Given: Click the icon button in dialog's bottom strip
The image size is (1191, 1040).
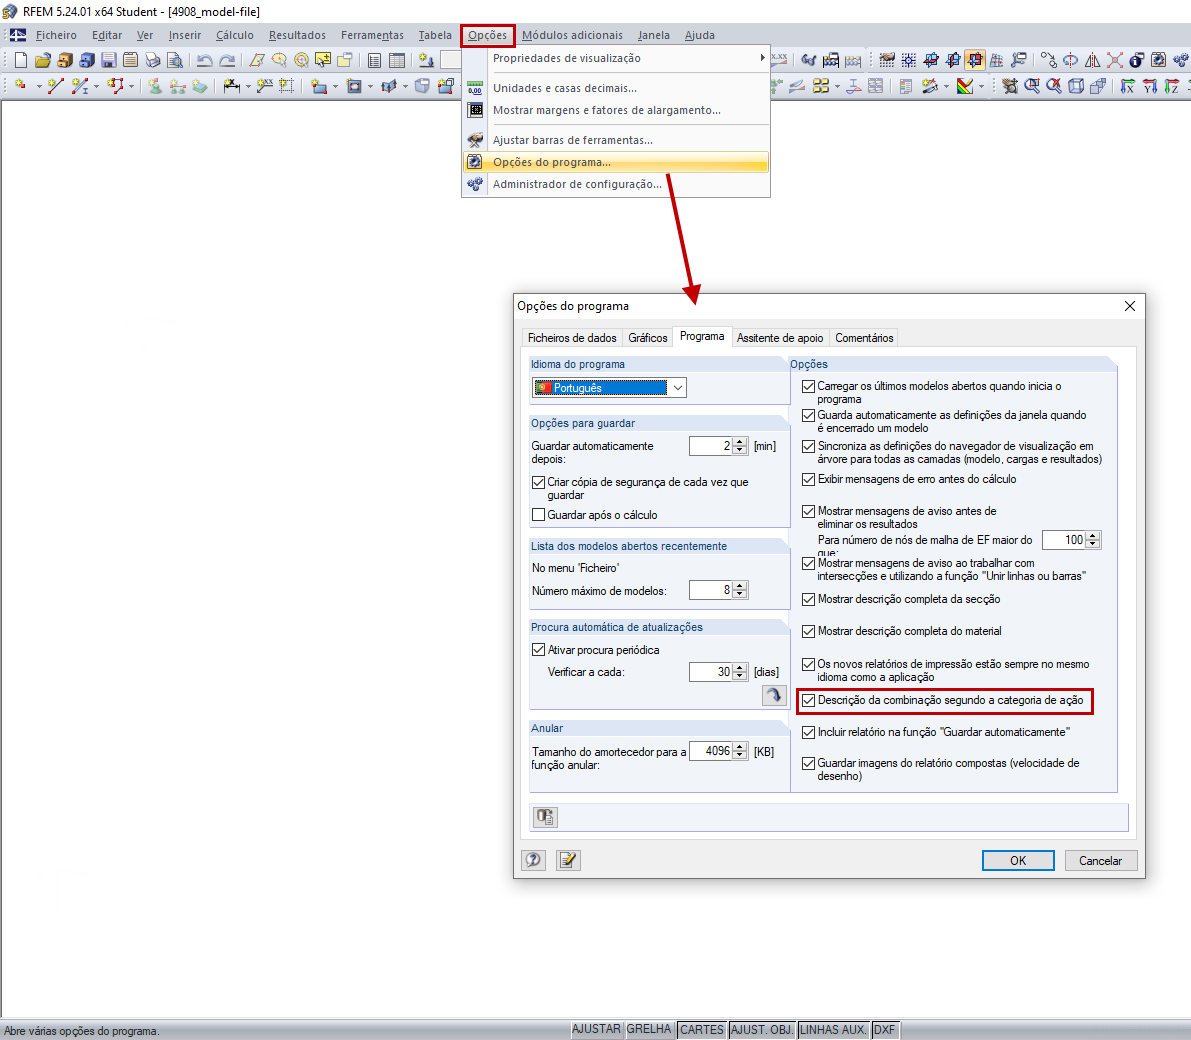Looking at the screenshot, I should coord(545,817).
